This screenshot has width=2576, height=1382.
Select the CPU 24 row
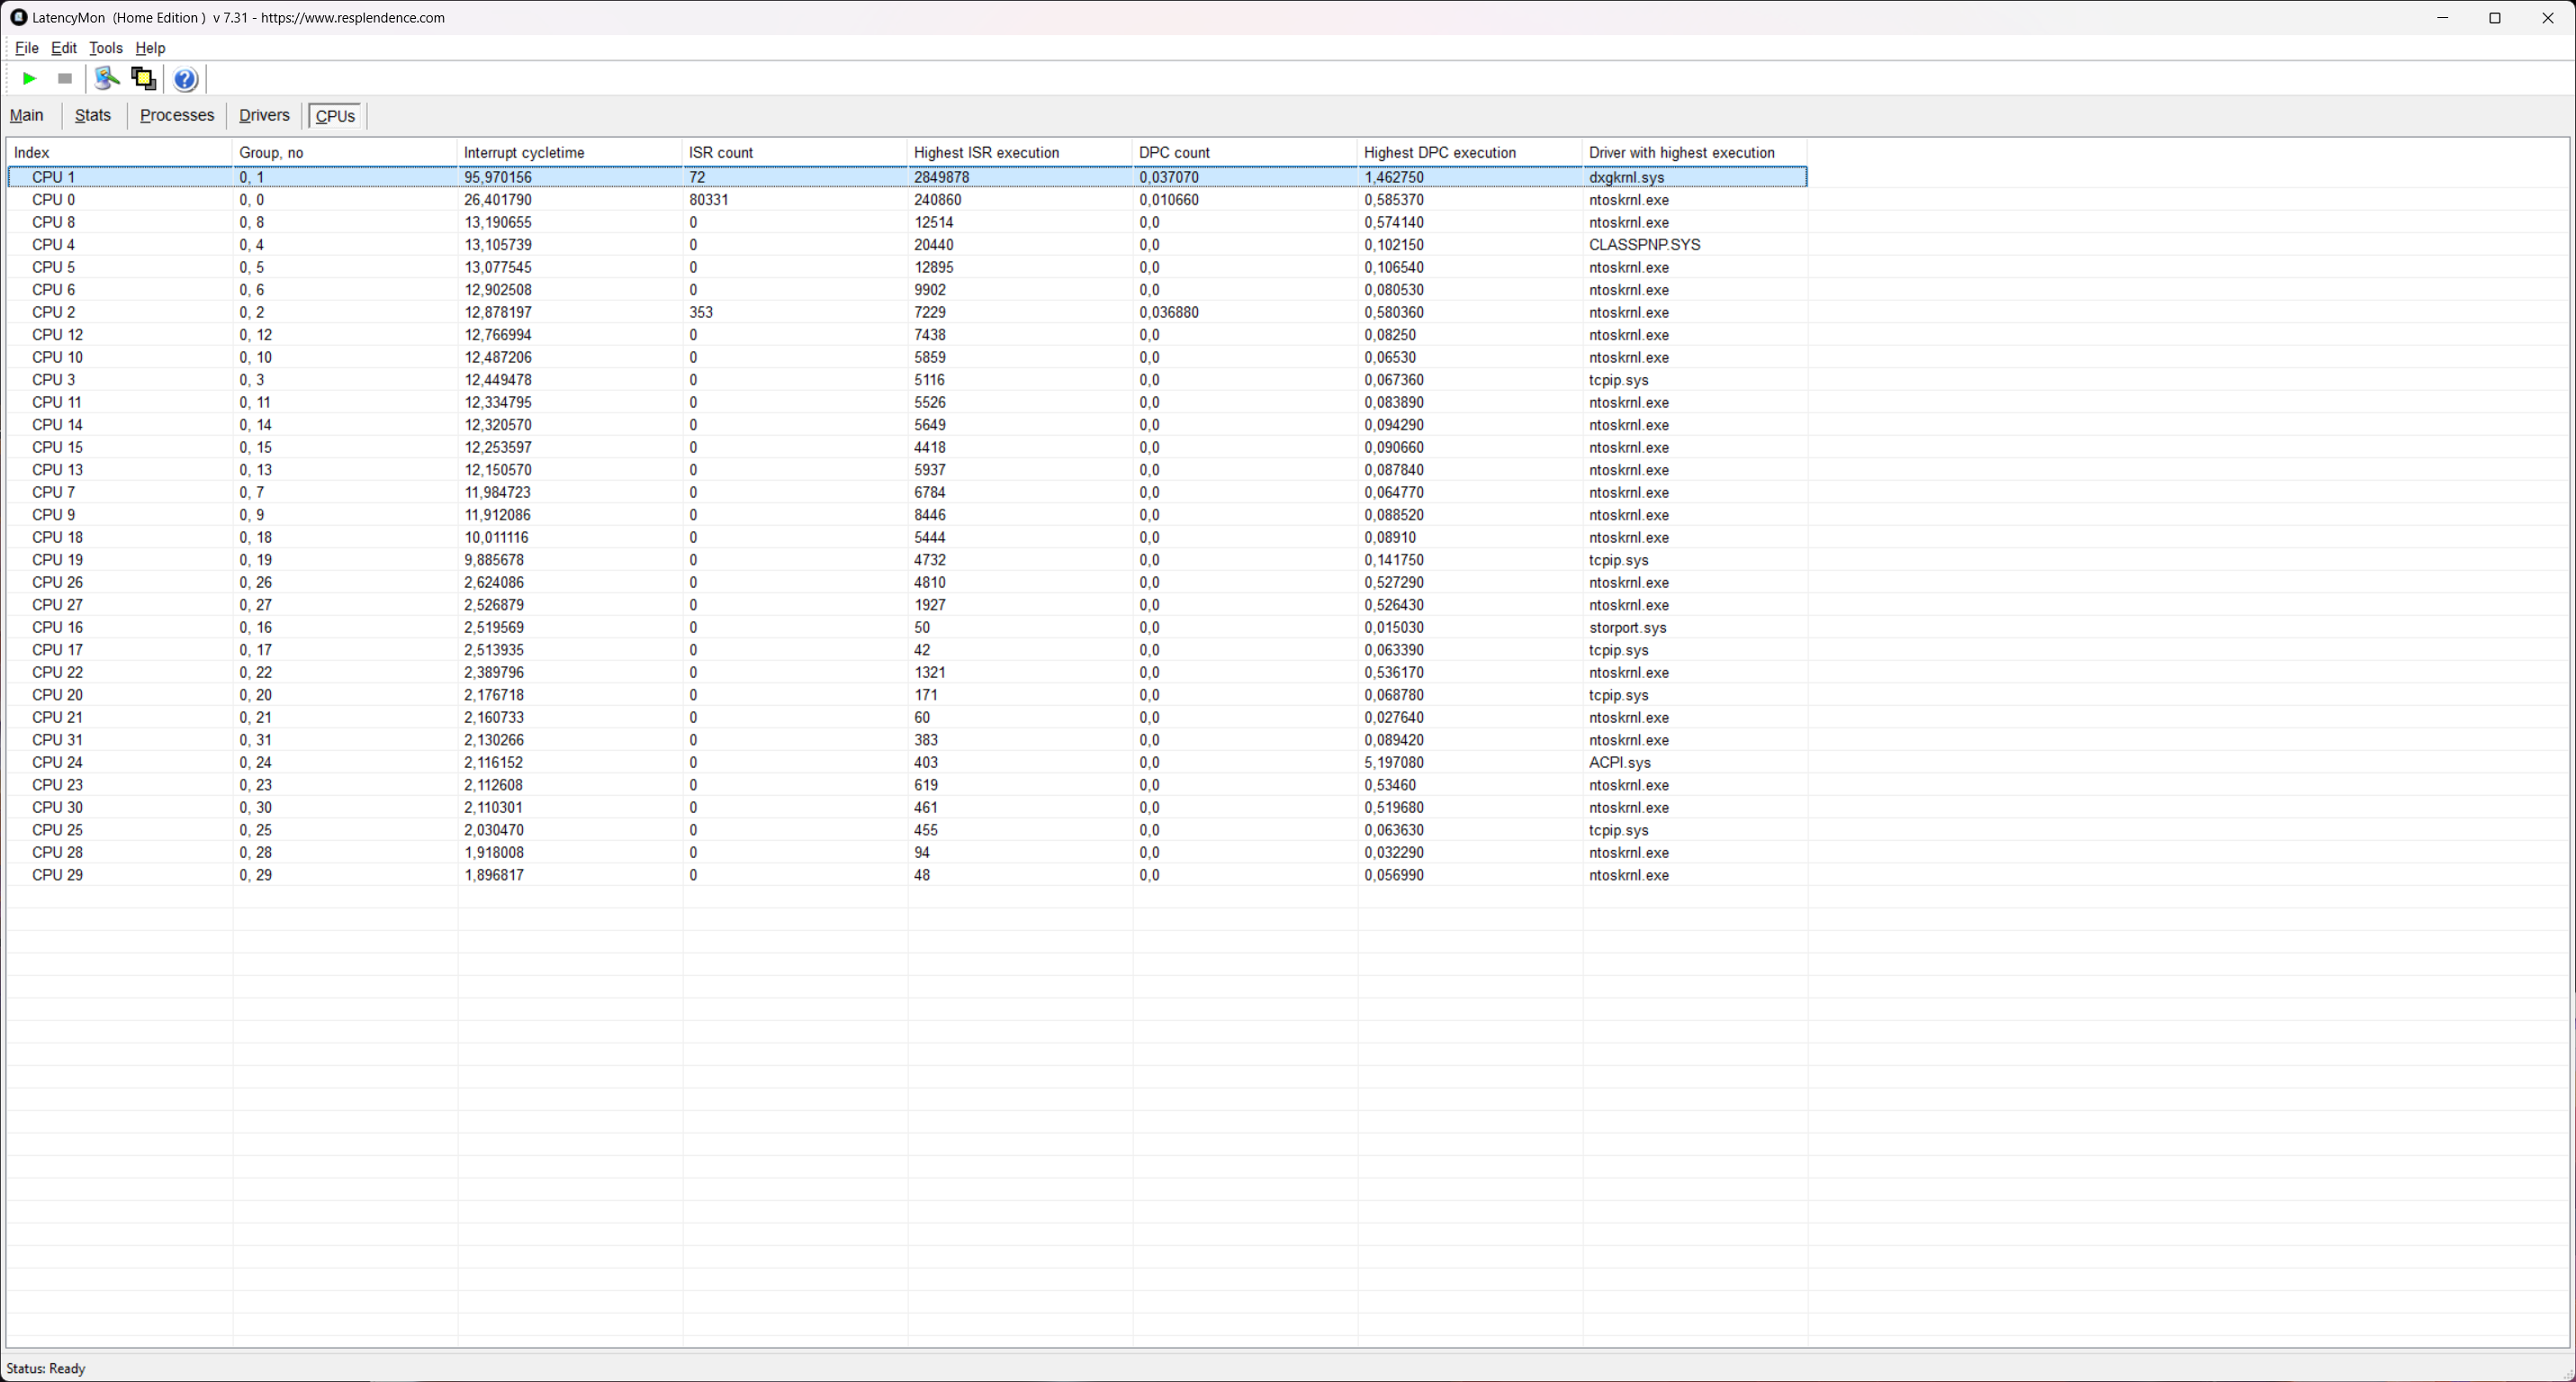click(x=57, y=762)
